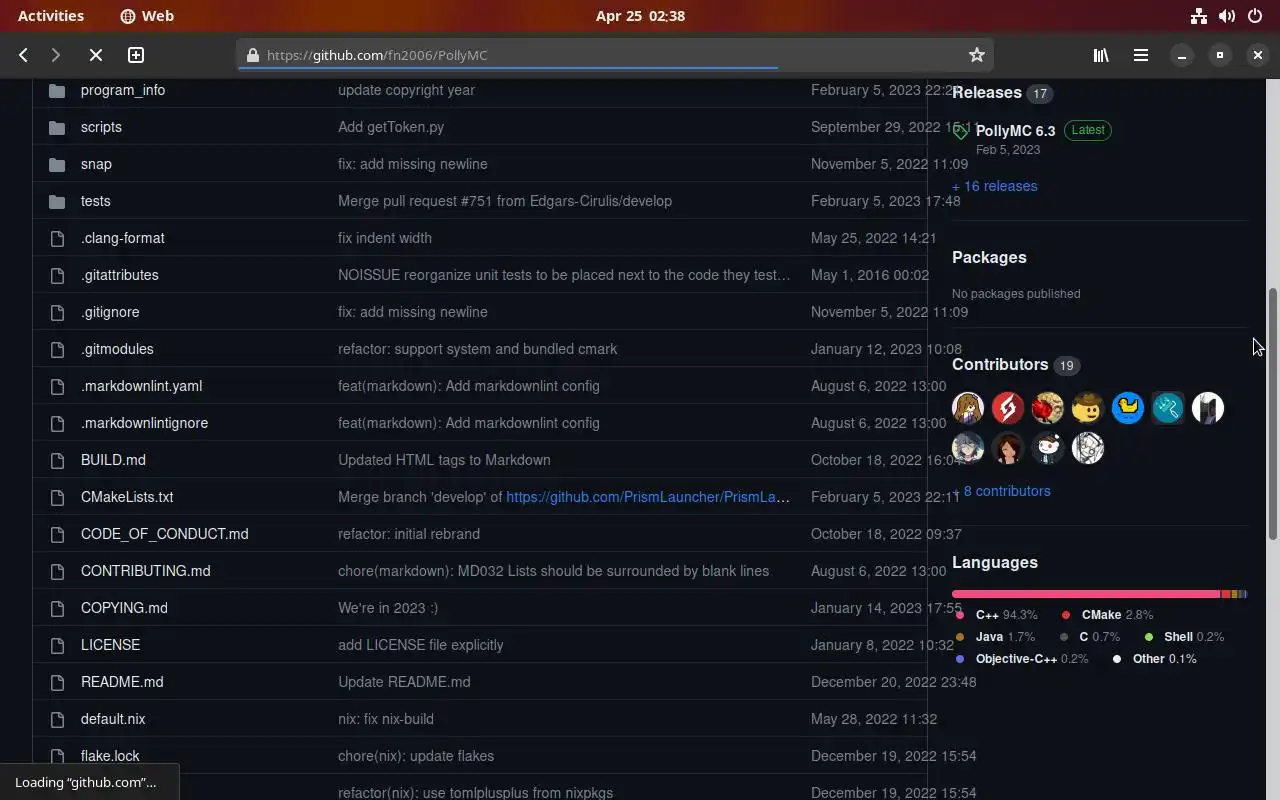This screenshot has height=800, width=1280.
Task: View the '+ 8 contributors' link
Action: pyautogui.click(x=1001, y=491)
